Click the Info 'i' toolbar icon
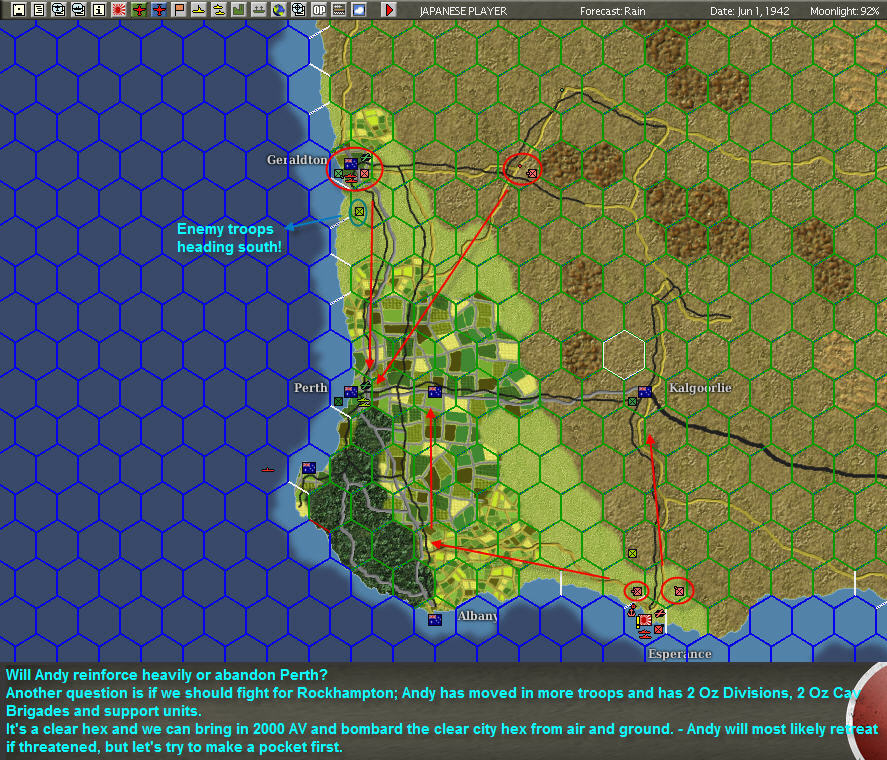 (x=98, y=10)
